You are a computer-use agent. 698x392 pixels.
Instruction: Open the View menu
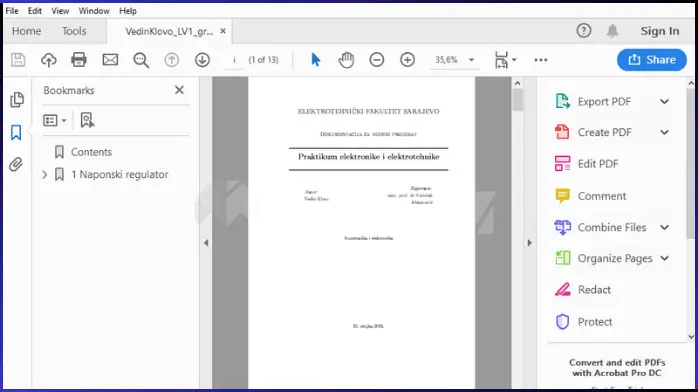[x=60, y=11]
